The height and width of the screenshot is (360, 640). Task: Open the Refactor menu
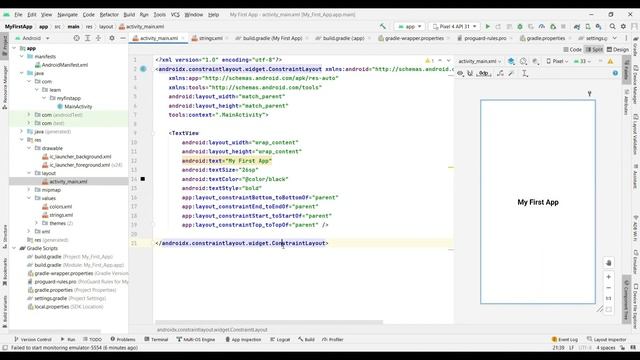(x=109, y=15)
